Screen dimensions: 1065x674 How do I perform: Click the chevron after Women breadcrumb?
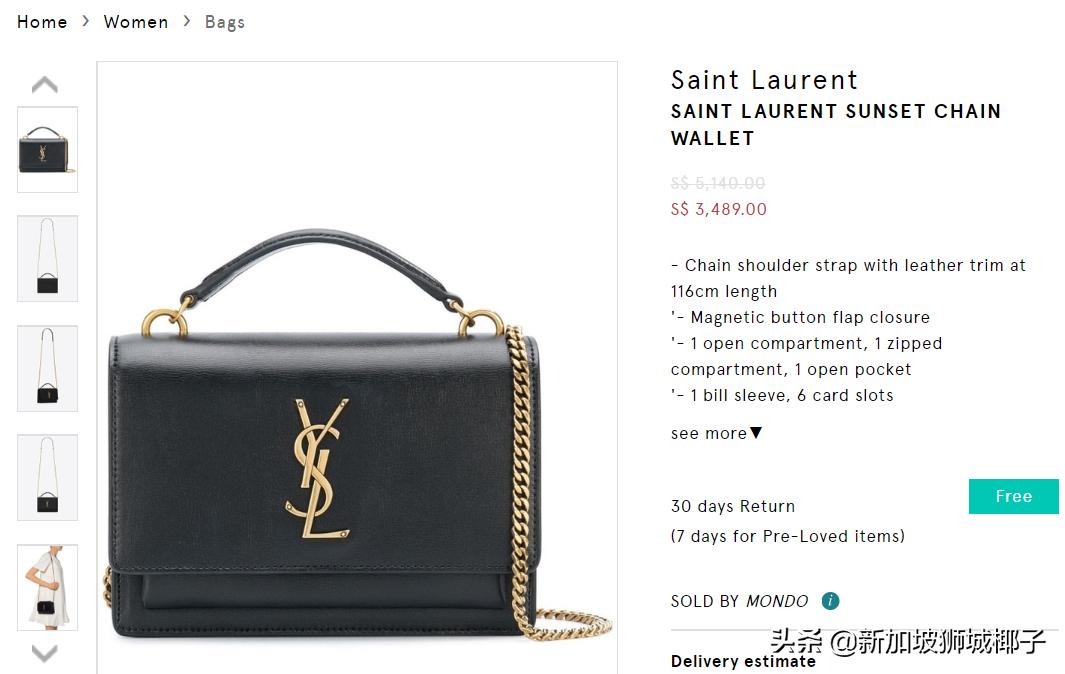pos(187,21)
